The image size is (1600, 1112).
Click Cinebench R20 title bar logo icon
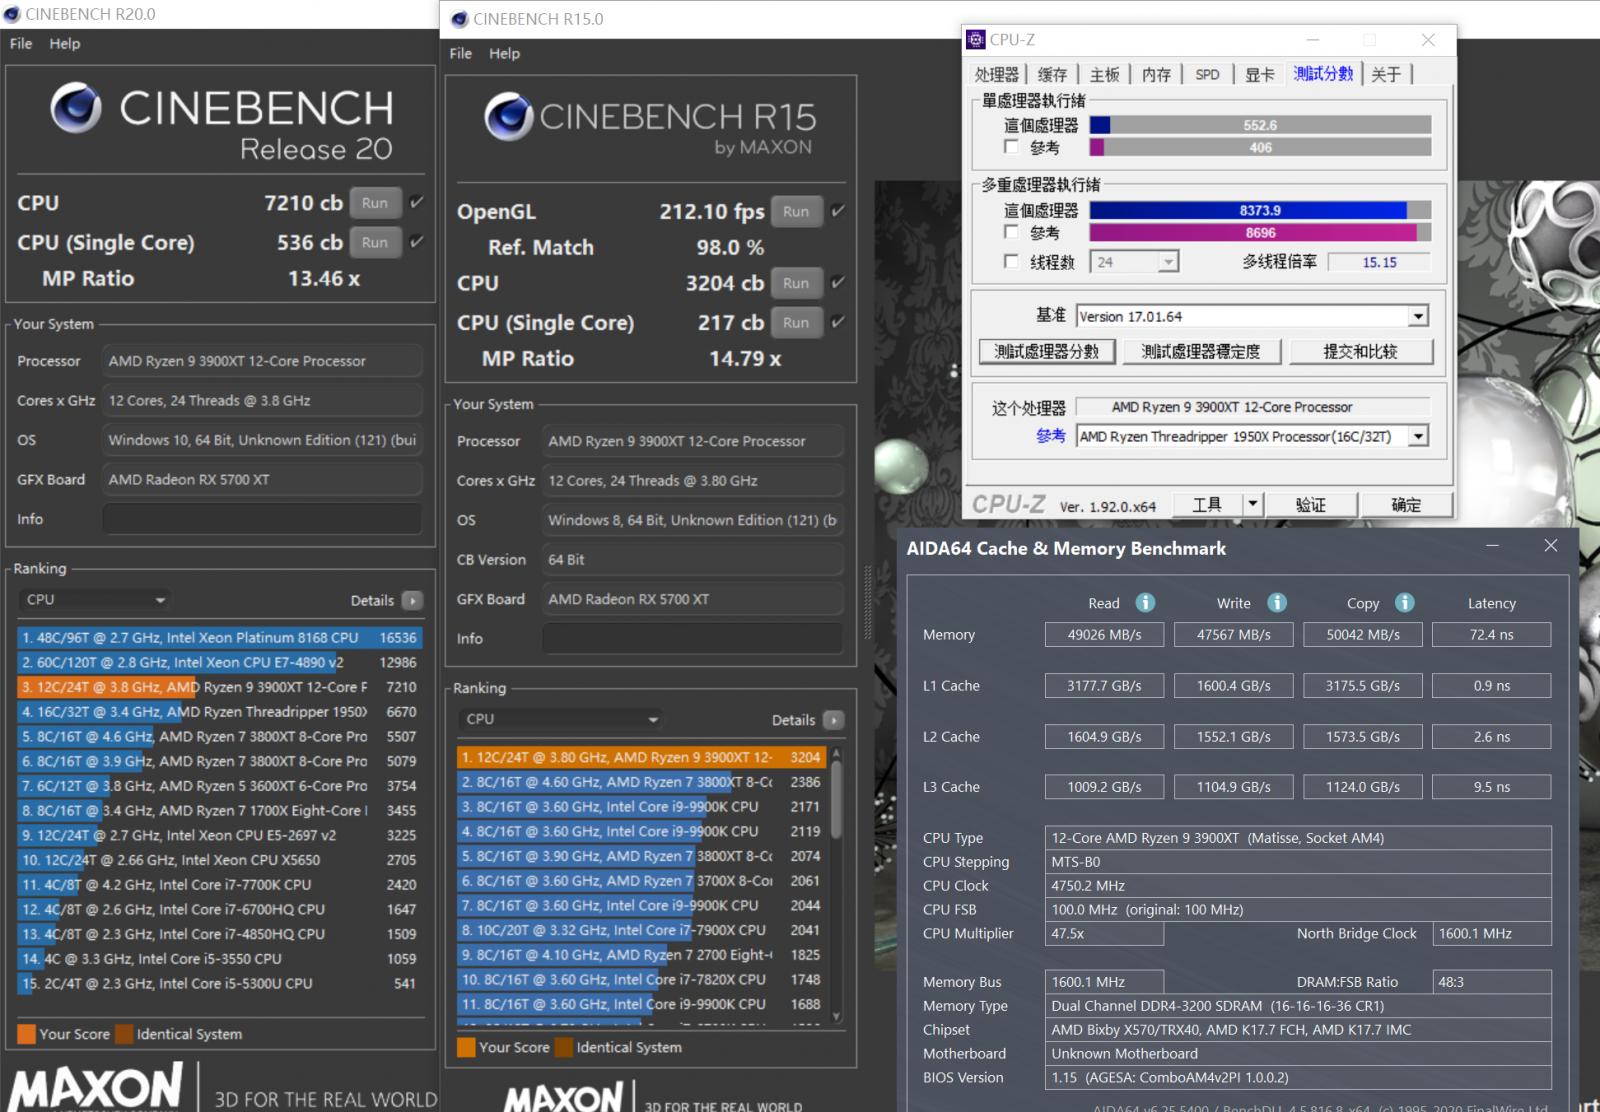pos(12,14)
